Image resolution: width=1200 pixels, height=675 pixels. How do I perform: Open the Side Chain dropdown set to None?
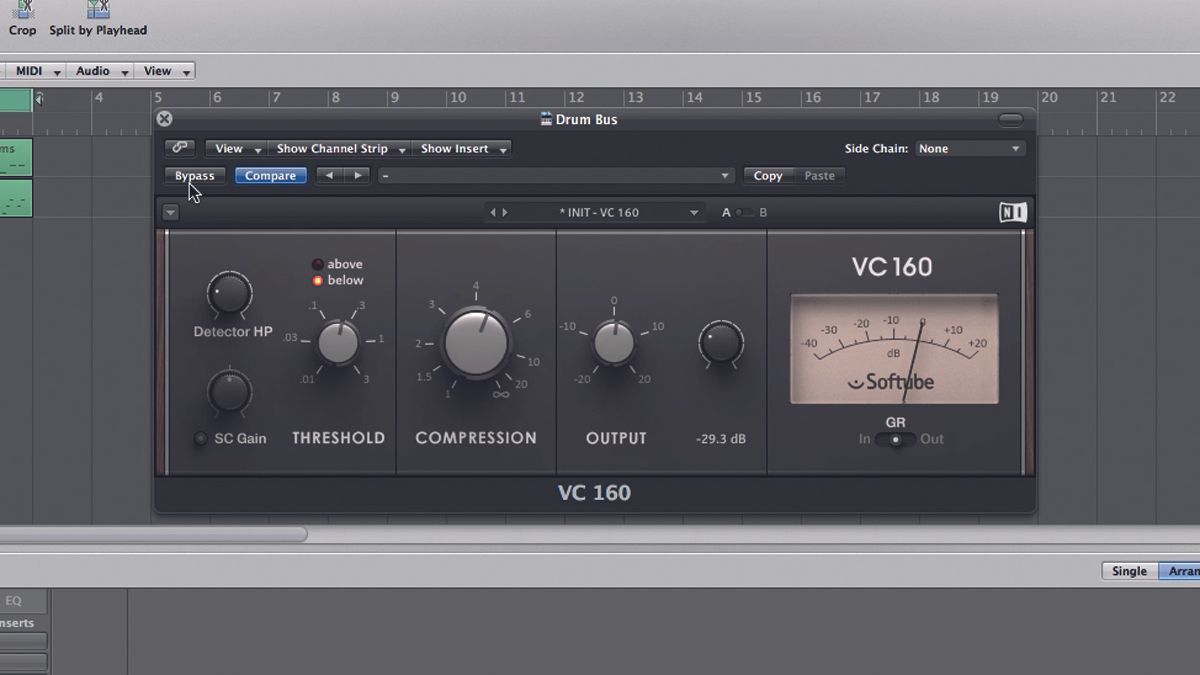pyautogui.click(x=969, y=147)
